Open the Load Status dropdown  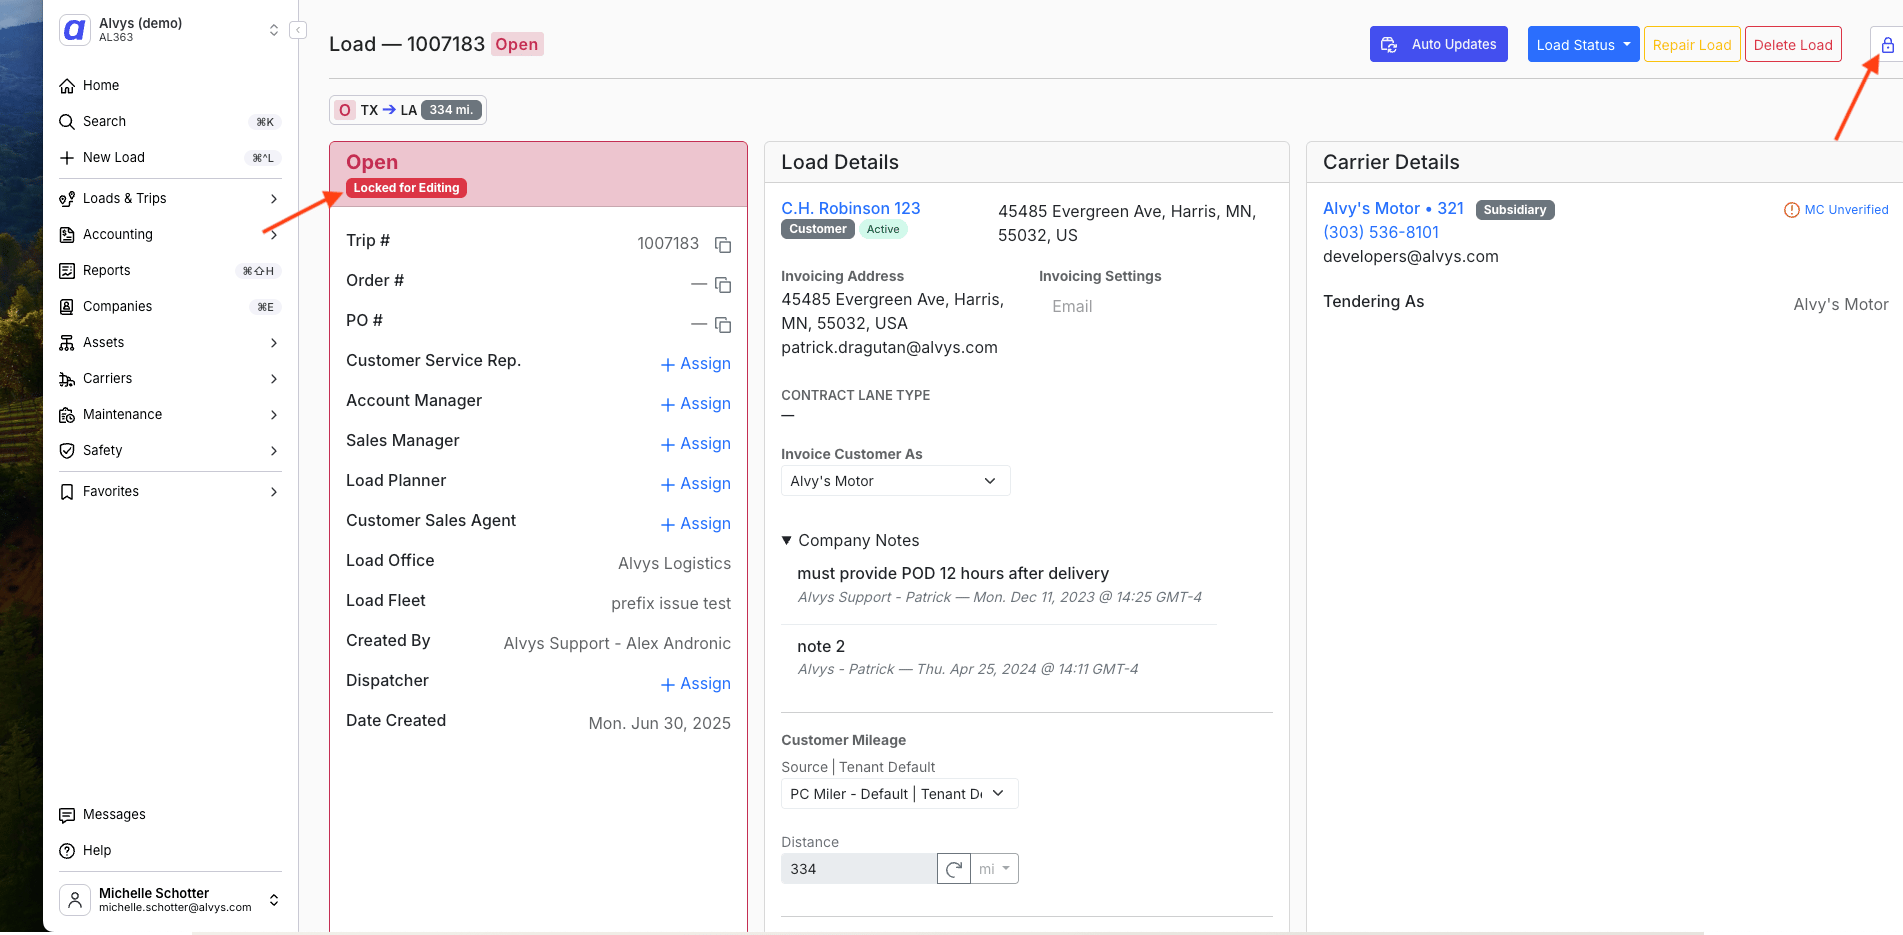(1583, 45)
